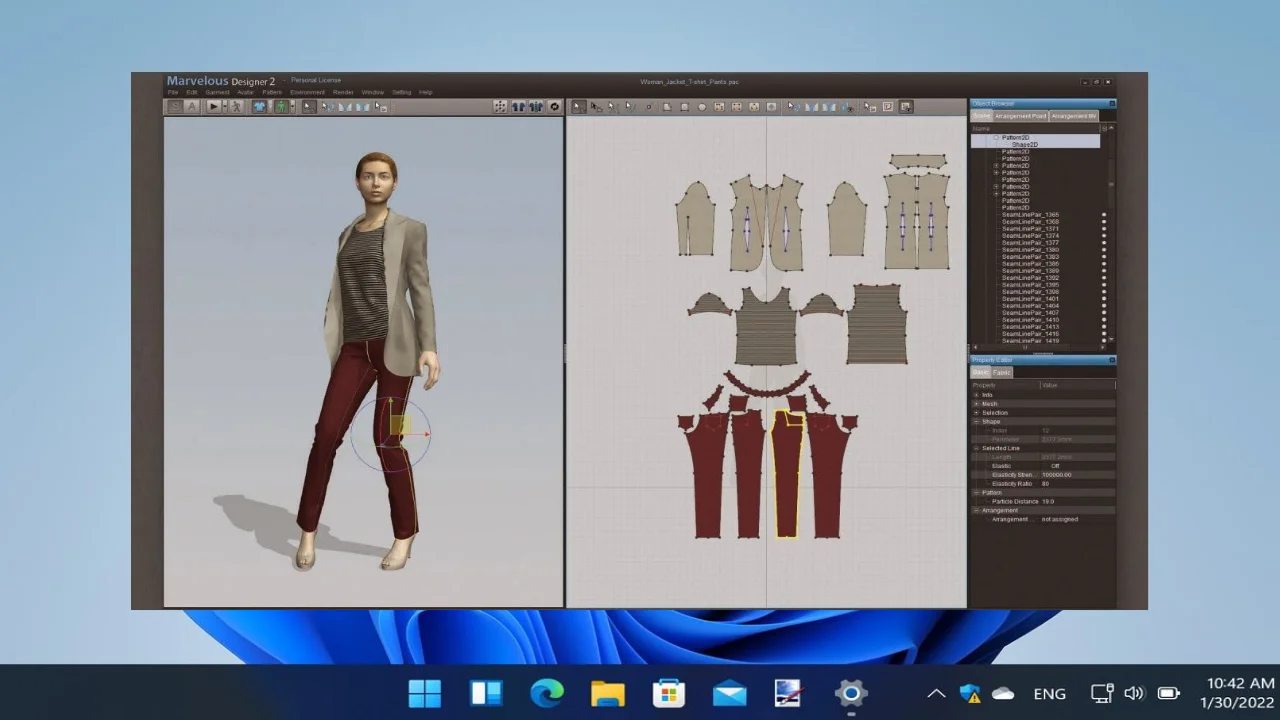This screenshot has width=1280, height=720.
Task: Expand the Info property group
Action: (976, 395)
